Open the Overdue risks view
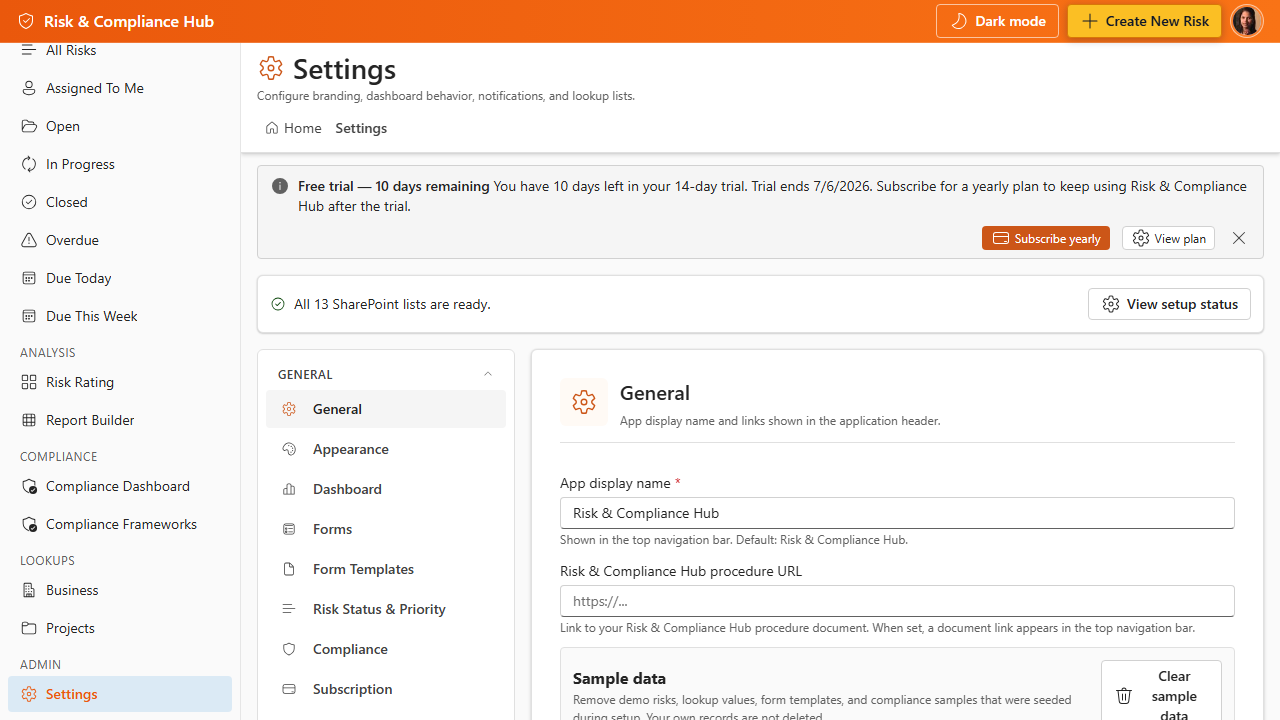This screenshot has width=1280, height=720. click(120, 240)
